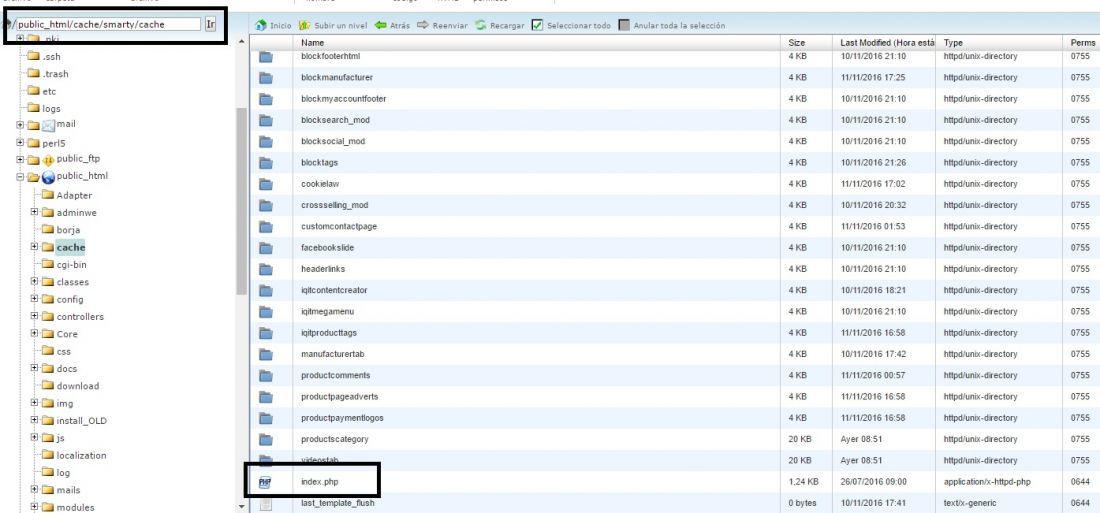This screenshot has width=1100, height=513.
Task: Click the last_template_flush file icon
Action: pos(265,503)
